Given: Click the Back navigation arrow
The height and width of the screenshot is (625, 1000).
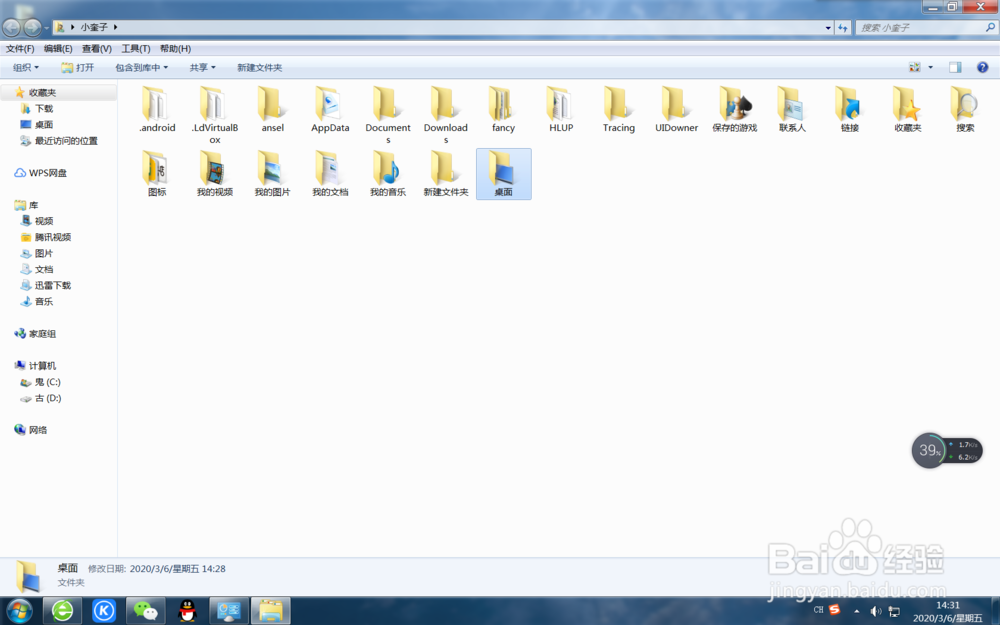Looking at the screenshot, I should click(11, 27).
